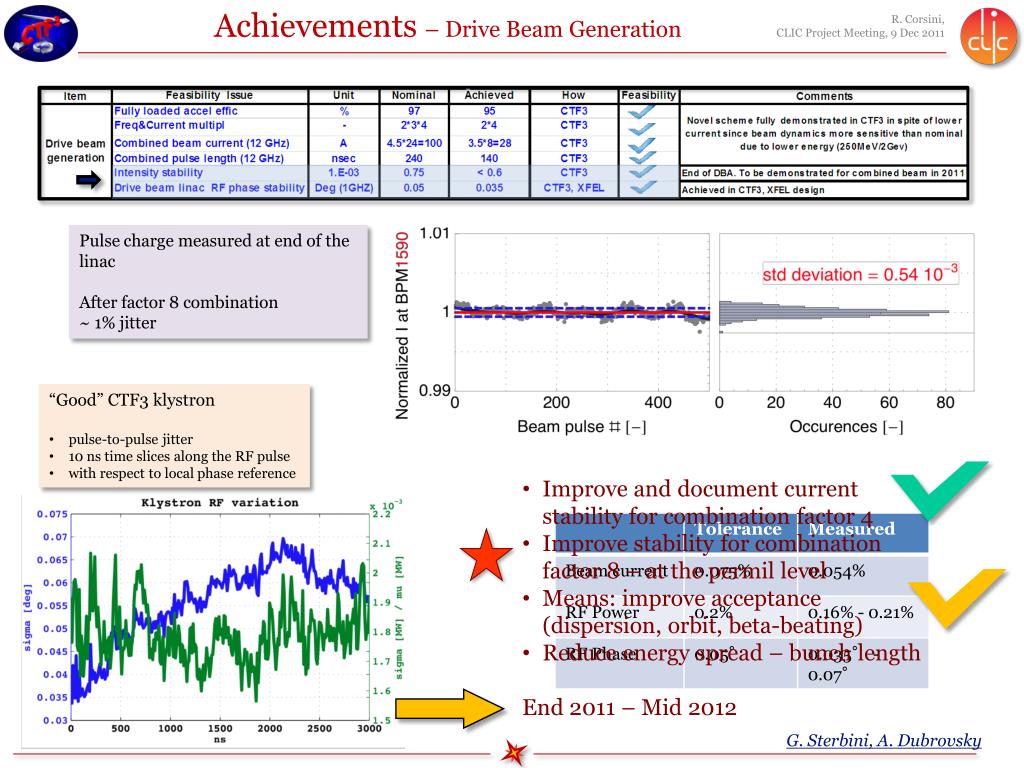Click 'Drive beam linac RF phase stability' entry
The height and width of the screenshot is (768, 1024).
(x=210, y=188)
